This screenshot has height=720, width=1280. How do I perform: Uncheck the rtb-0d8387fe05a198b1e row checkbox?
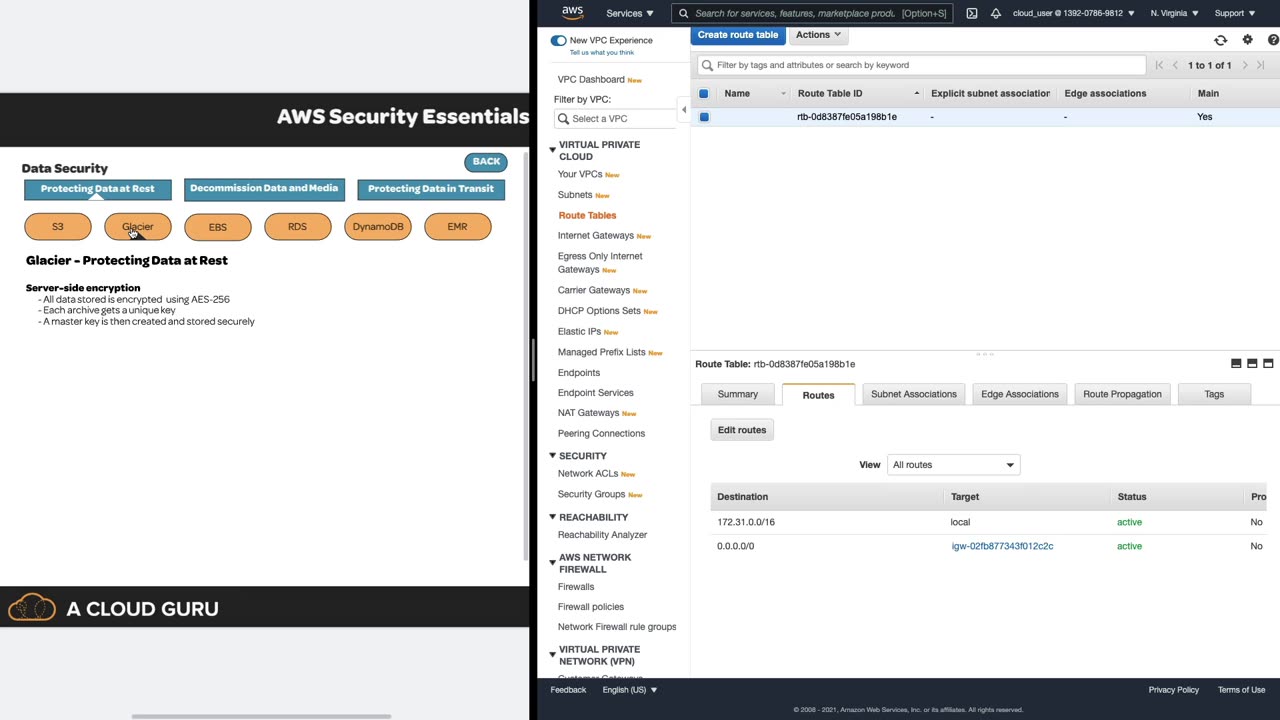pos(704,117)
